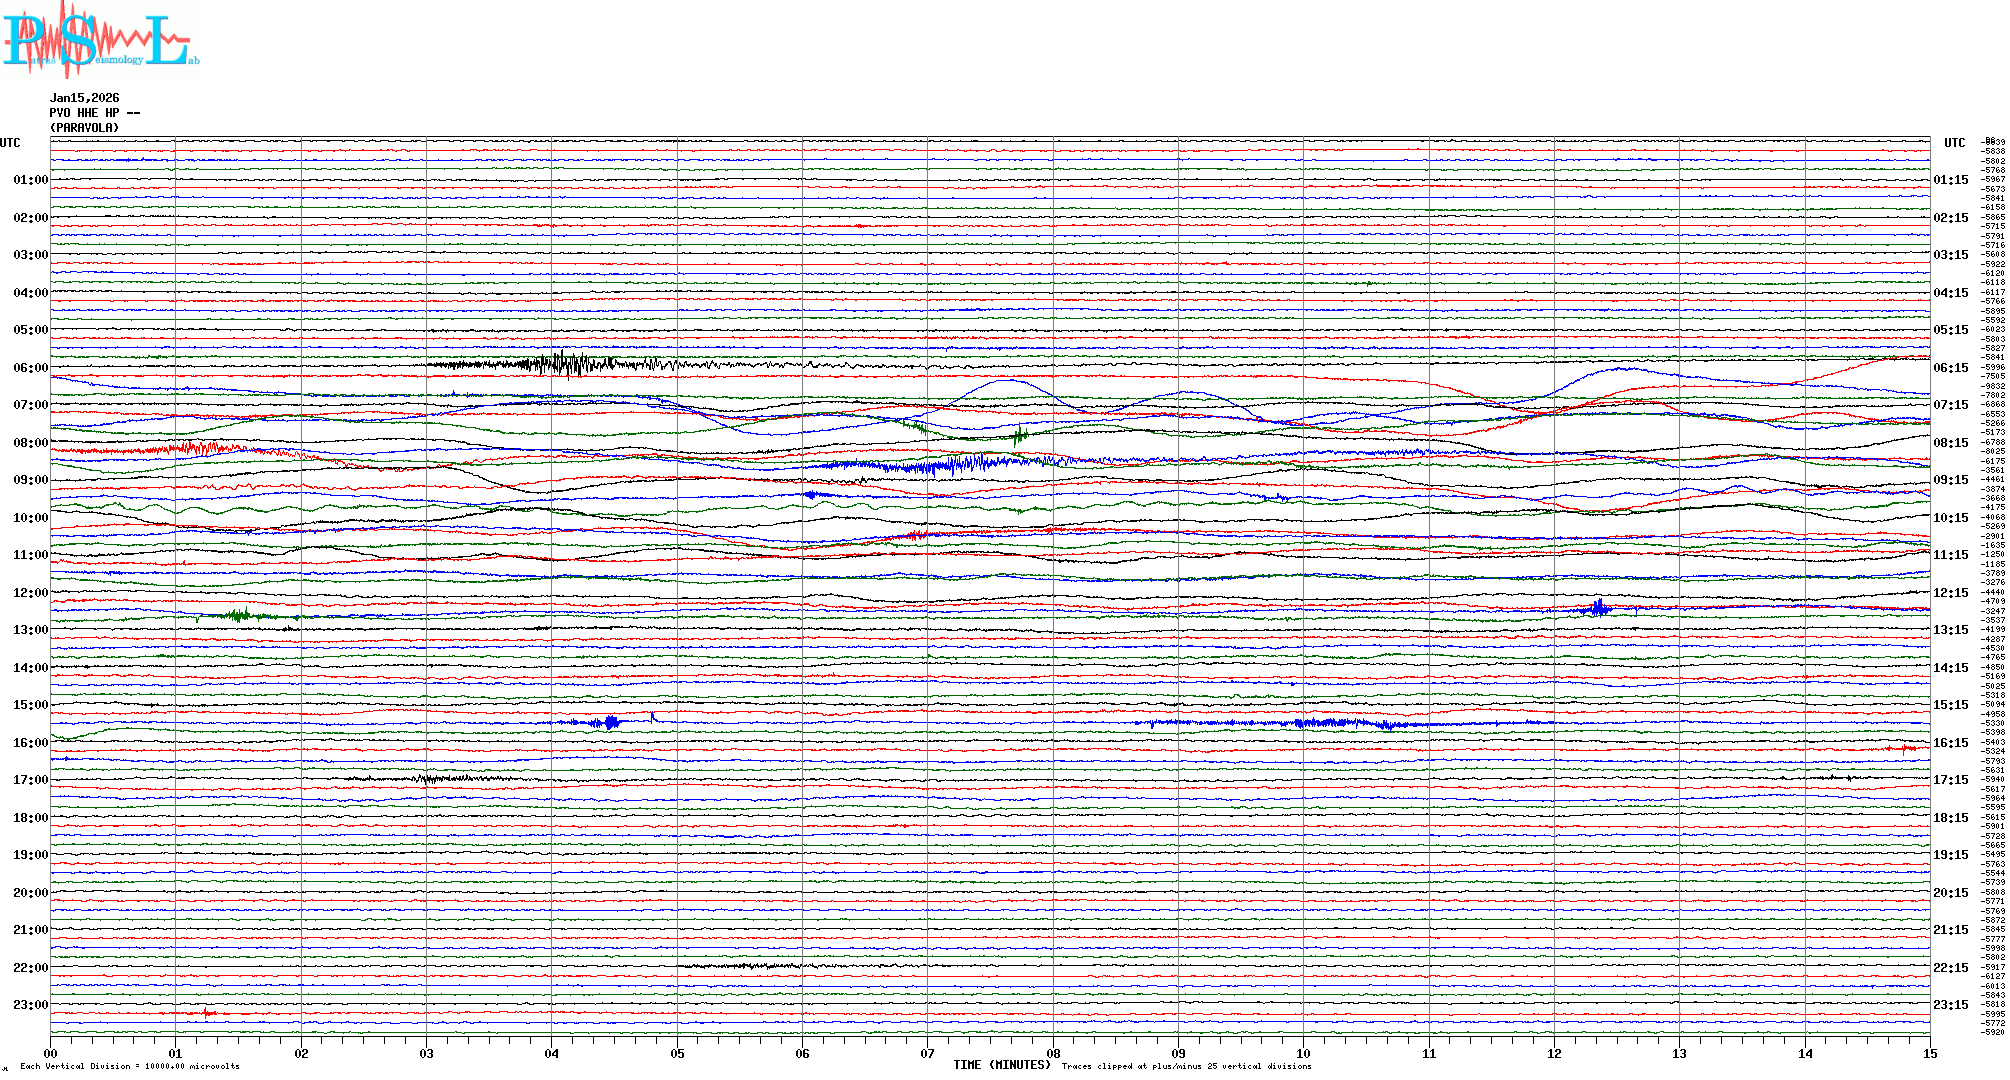The width and height of the screenshot is (2010, 1080).
Task: Select the 12:00 hour label on left
Action: pyautogui.click(x=30, y=593)
